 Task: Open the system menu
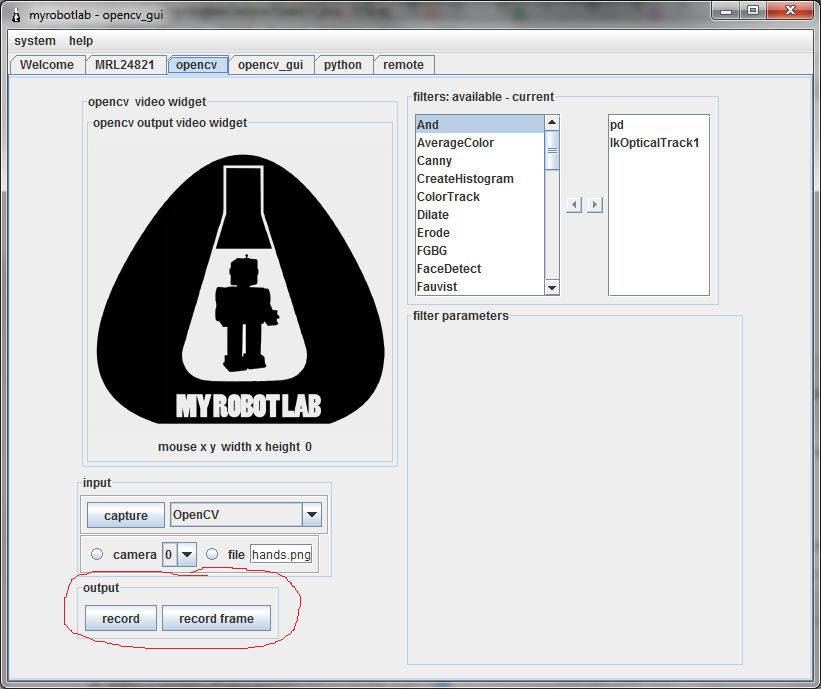tap(35, 41)
